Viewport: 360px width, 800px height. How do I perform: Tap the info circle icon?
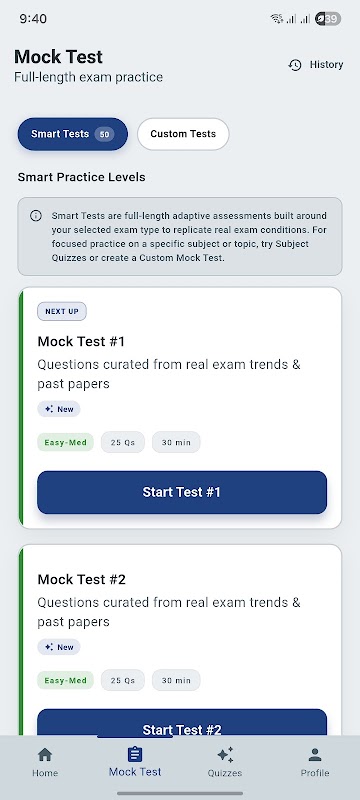tap(36, 216)
